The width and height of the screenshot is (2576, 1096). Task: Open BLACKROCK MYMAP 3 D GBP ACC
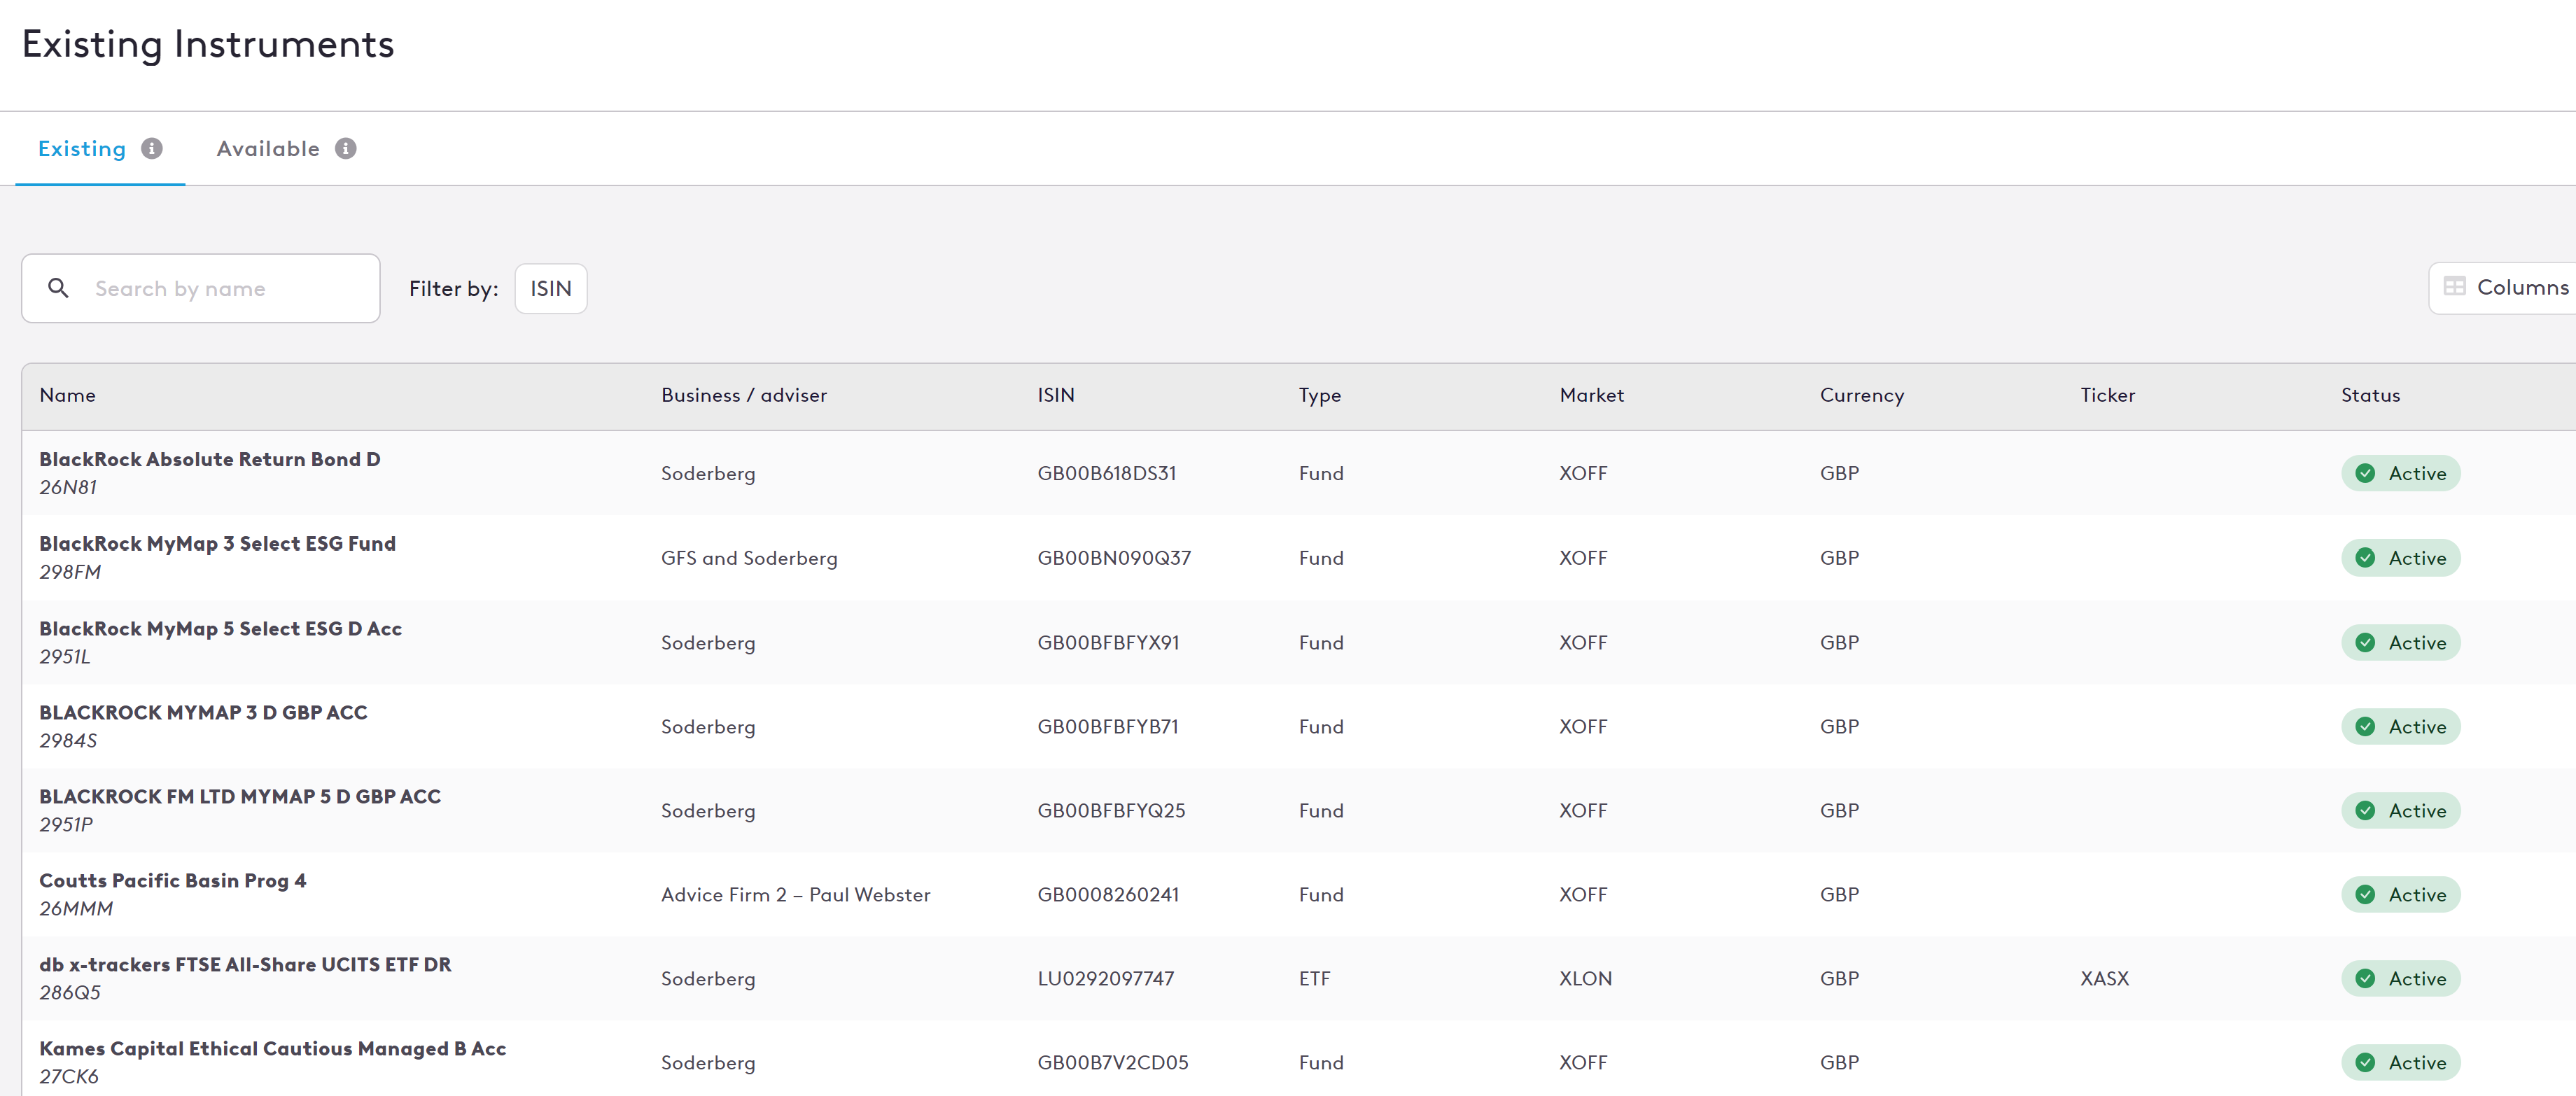[x=204, y=713]
